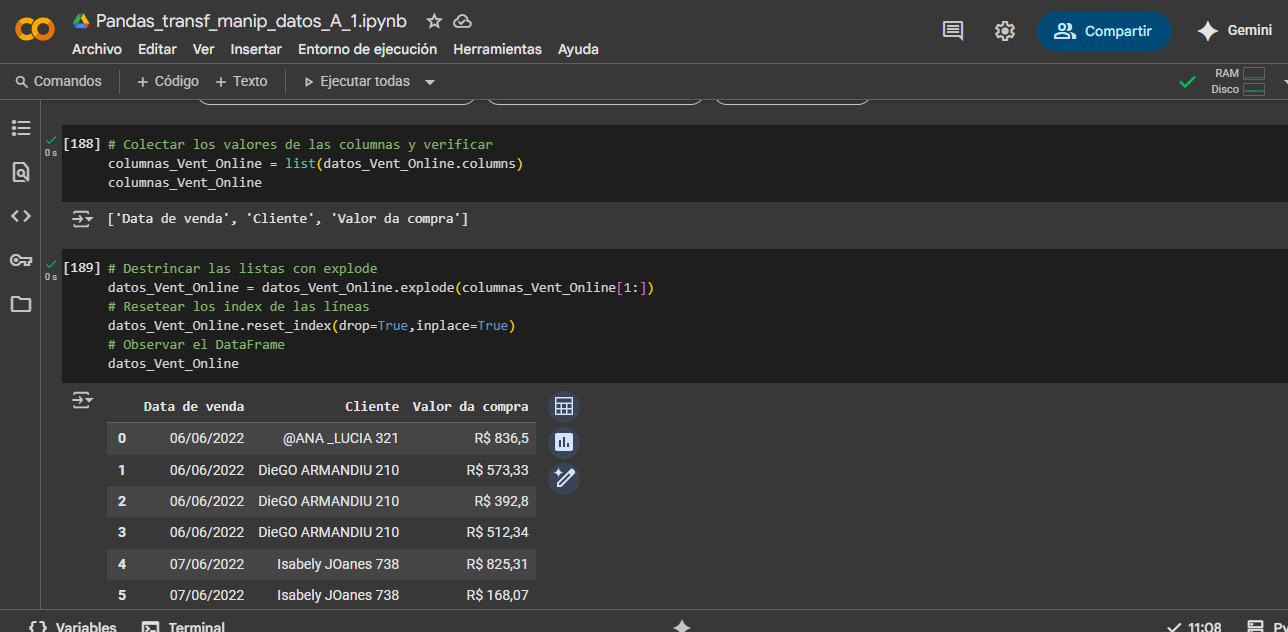Screen dimensions: 1288x632
Task: Open the Entorno de ejecución menu
Action: 367,49
